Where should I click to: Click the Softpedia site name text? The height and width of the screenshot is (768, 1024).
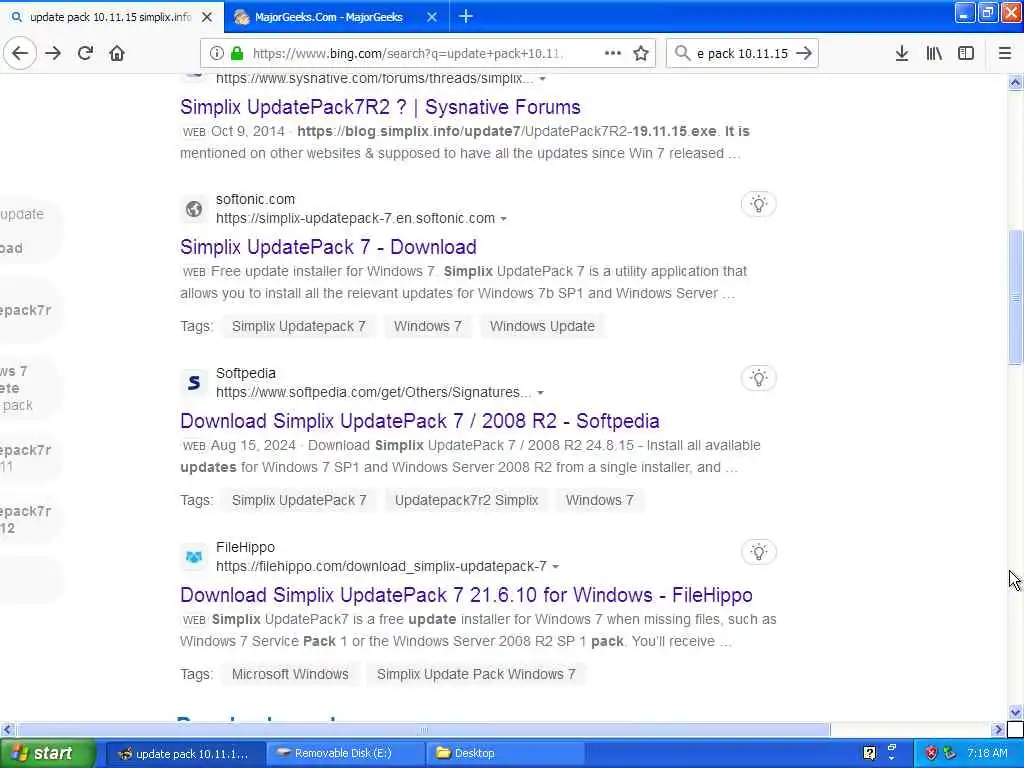[x=246, y=374]
